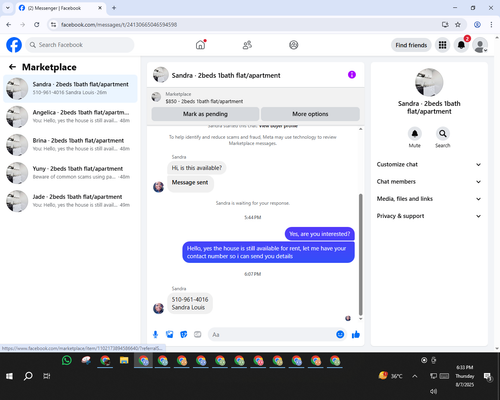Open the purple conversation info icon
The image size is (500, 400).
pos(352,75)
